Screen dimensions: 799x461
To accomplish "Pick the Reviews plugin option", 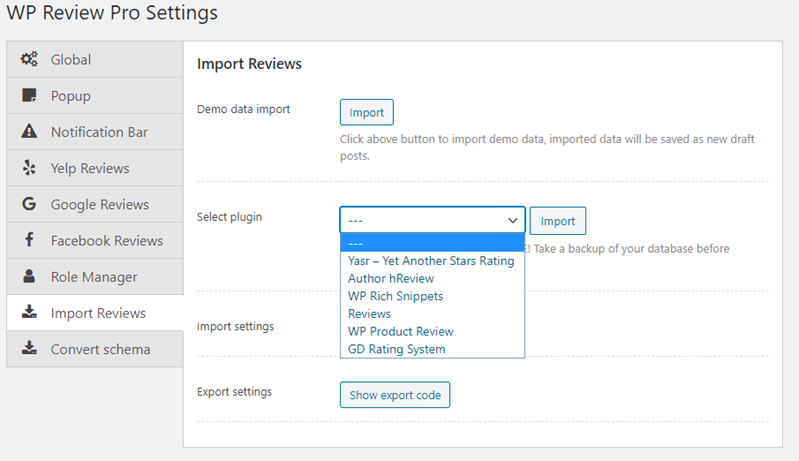I will point(432,314).
